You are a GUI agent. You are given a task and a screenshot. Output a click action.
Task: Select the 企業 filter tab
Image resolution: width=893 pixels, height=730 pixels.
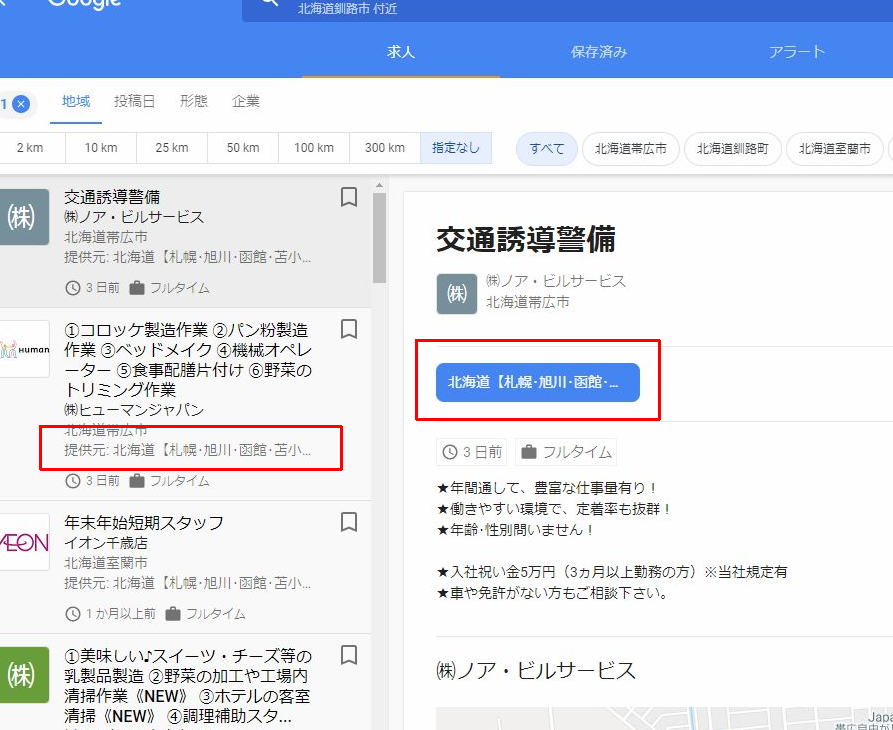246,101
